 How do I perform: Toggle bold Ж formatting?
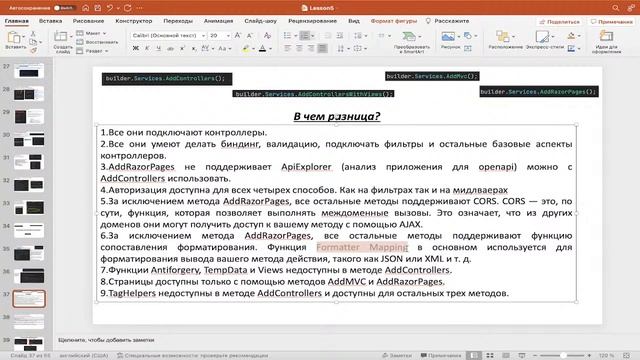tap(136, 49)
